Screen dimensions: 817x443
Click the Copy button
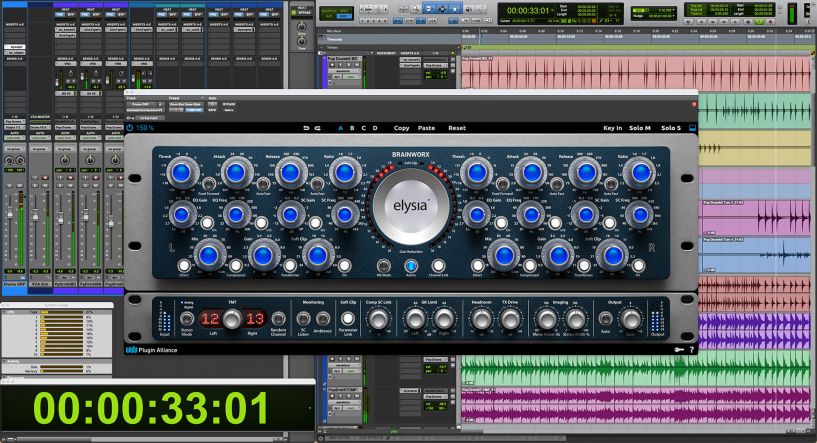[401, 128]
